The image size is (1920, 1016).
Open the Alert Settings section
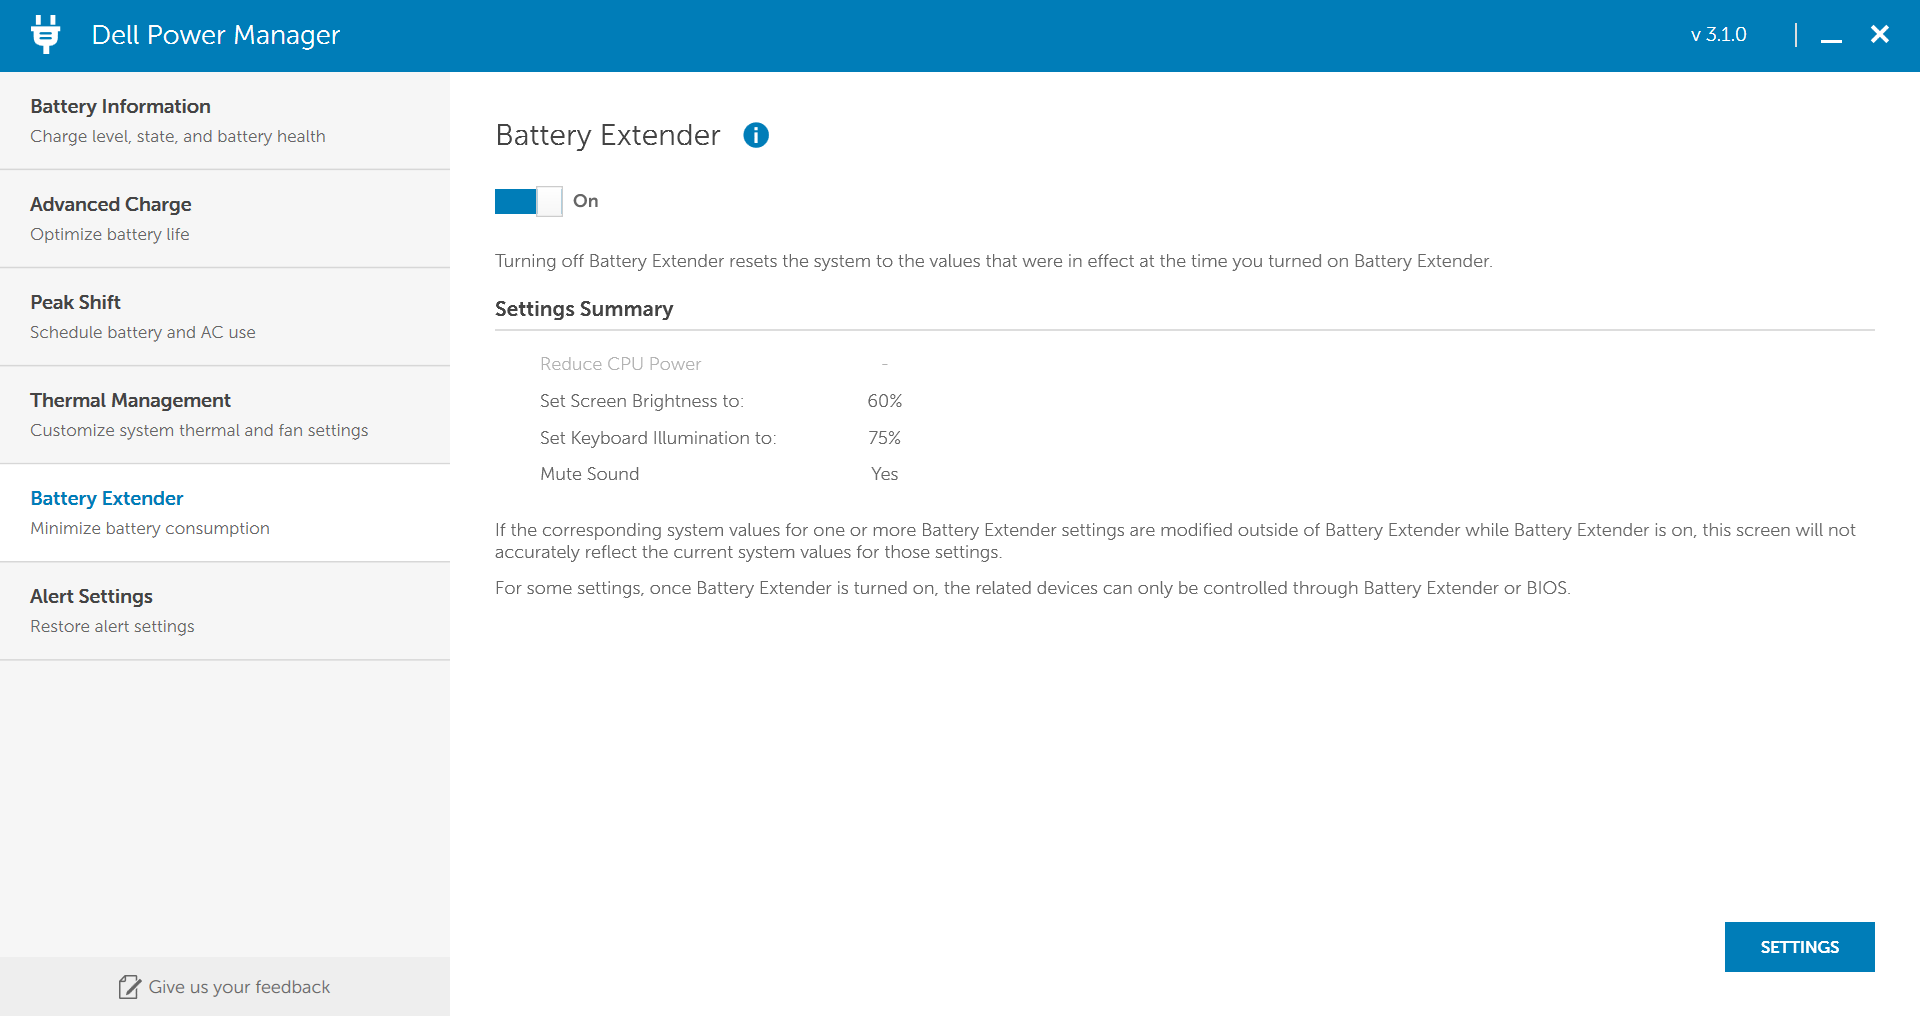point(225,610)
